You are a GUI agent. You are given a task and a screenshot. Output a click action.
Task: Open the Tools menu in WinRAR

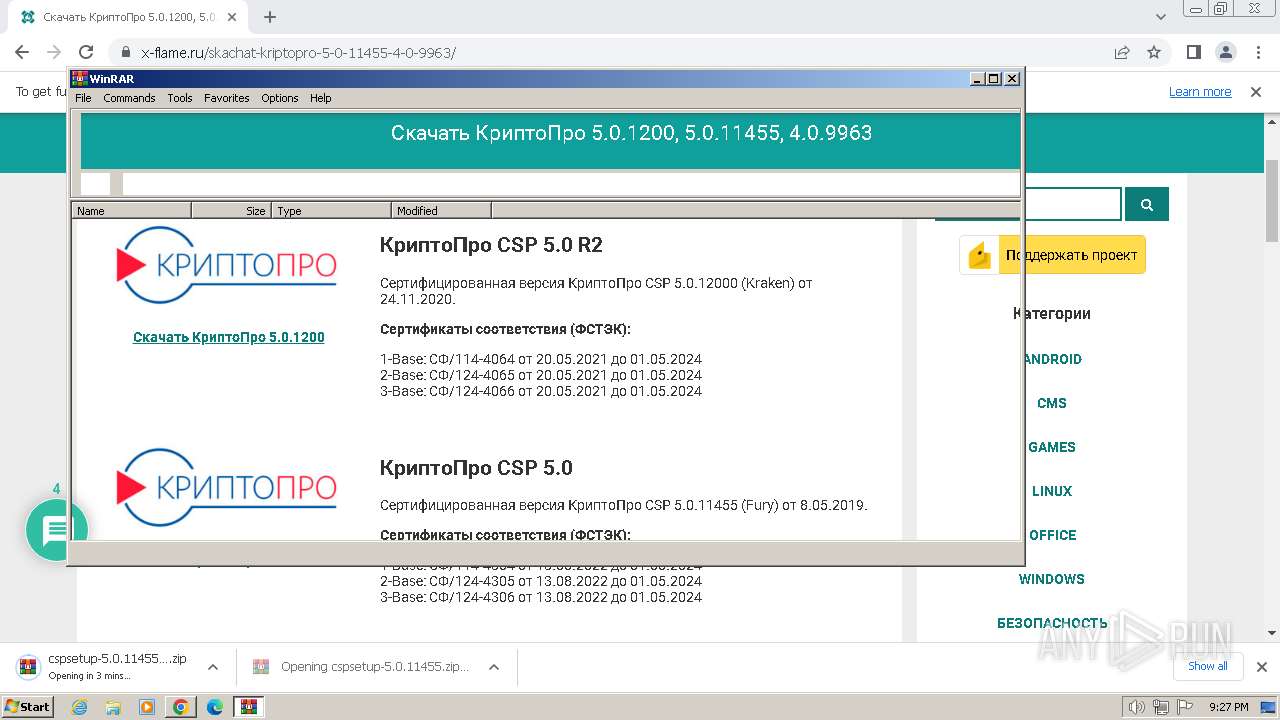180,98
